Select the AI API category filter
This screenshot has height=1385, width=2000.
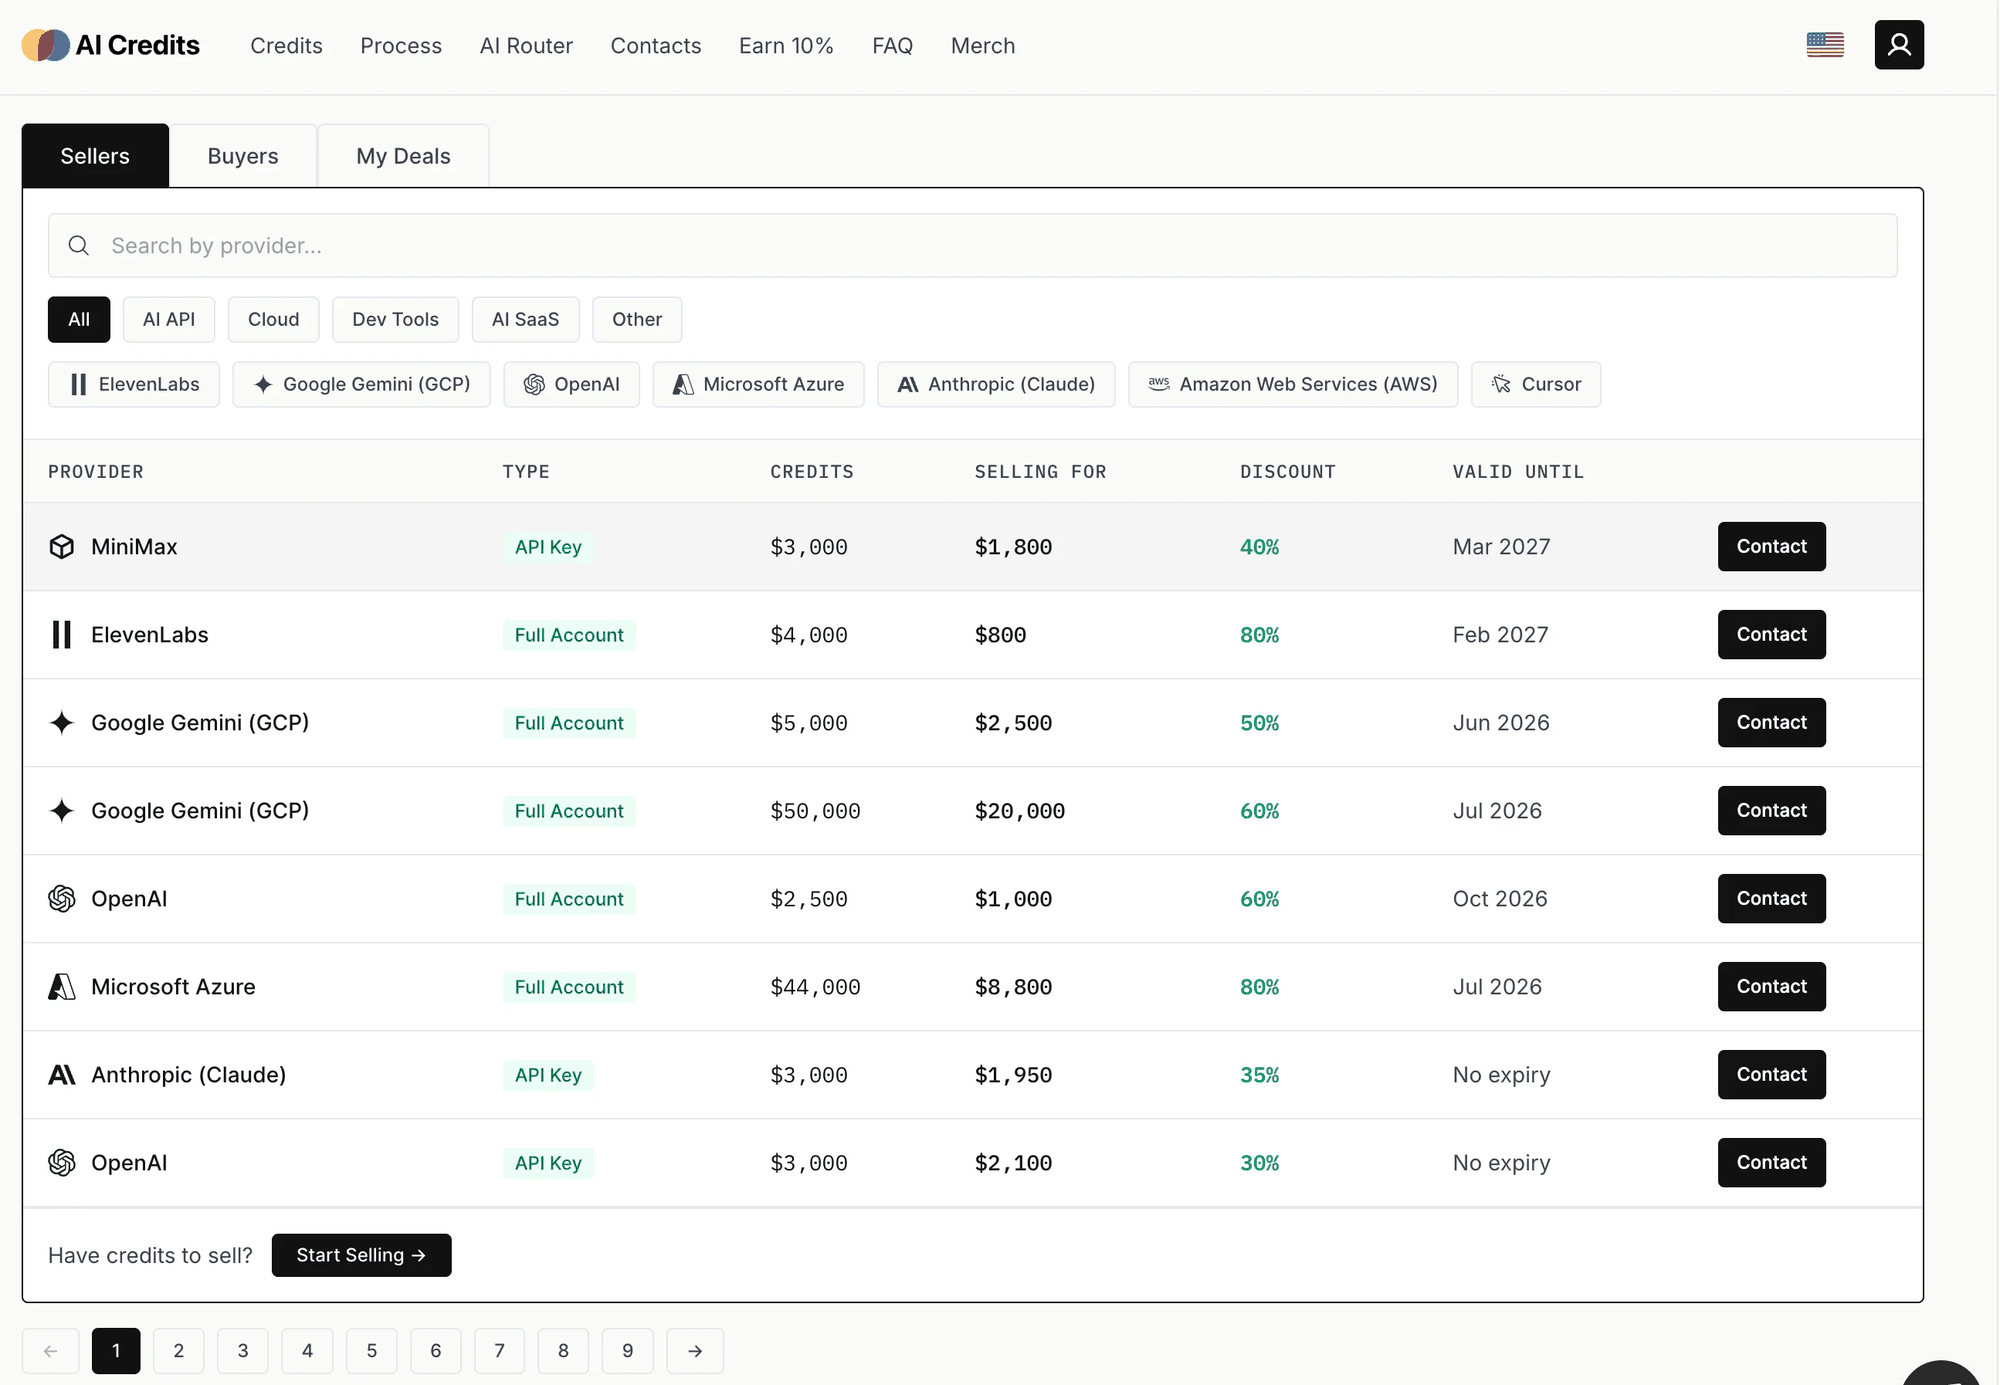[169, 320]
